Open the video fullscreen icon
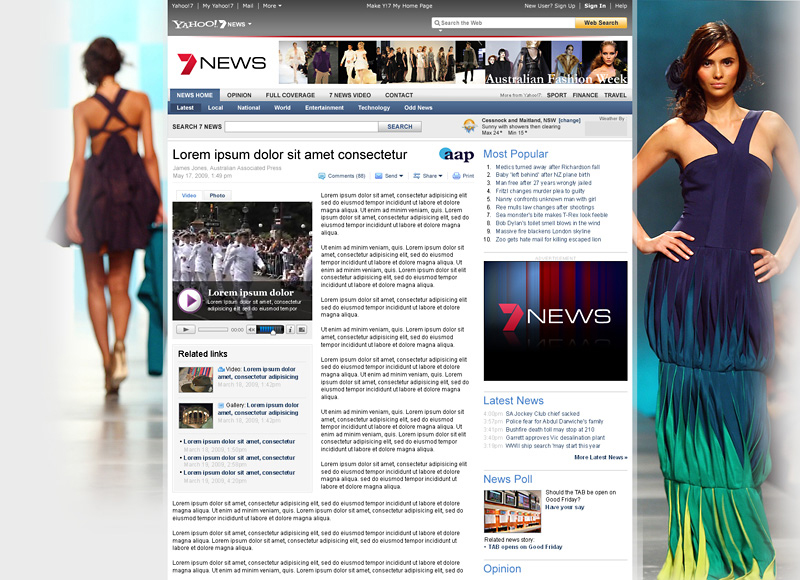 pyautogui.click(x=301, y=330)
